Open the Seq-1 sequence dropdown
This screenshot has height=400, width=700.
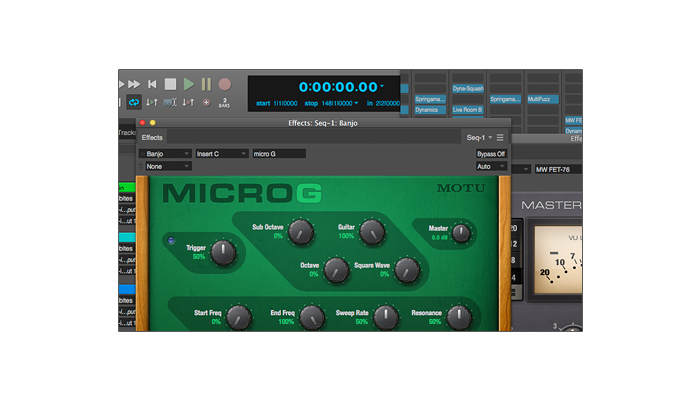[x=479, y=138]
